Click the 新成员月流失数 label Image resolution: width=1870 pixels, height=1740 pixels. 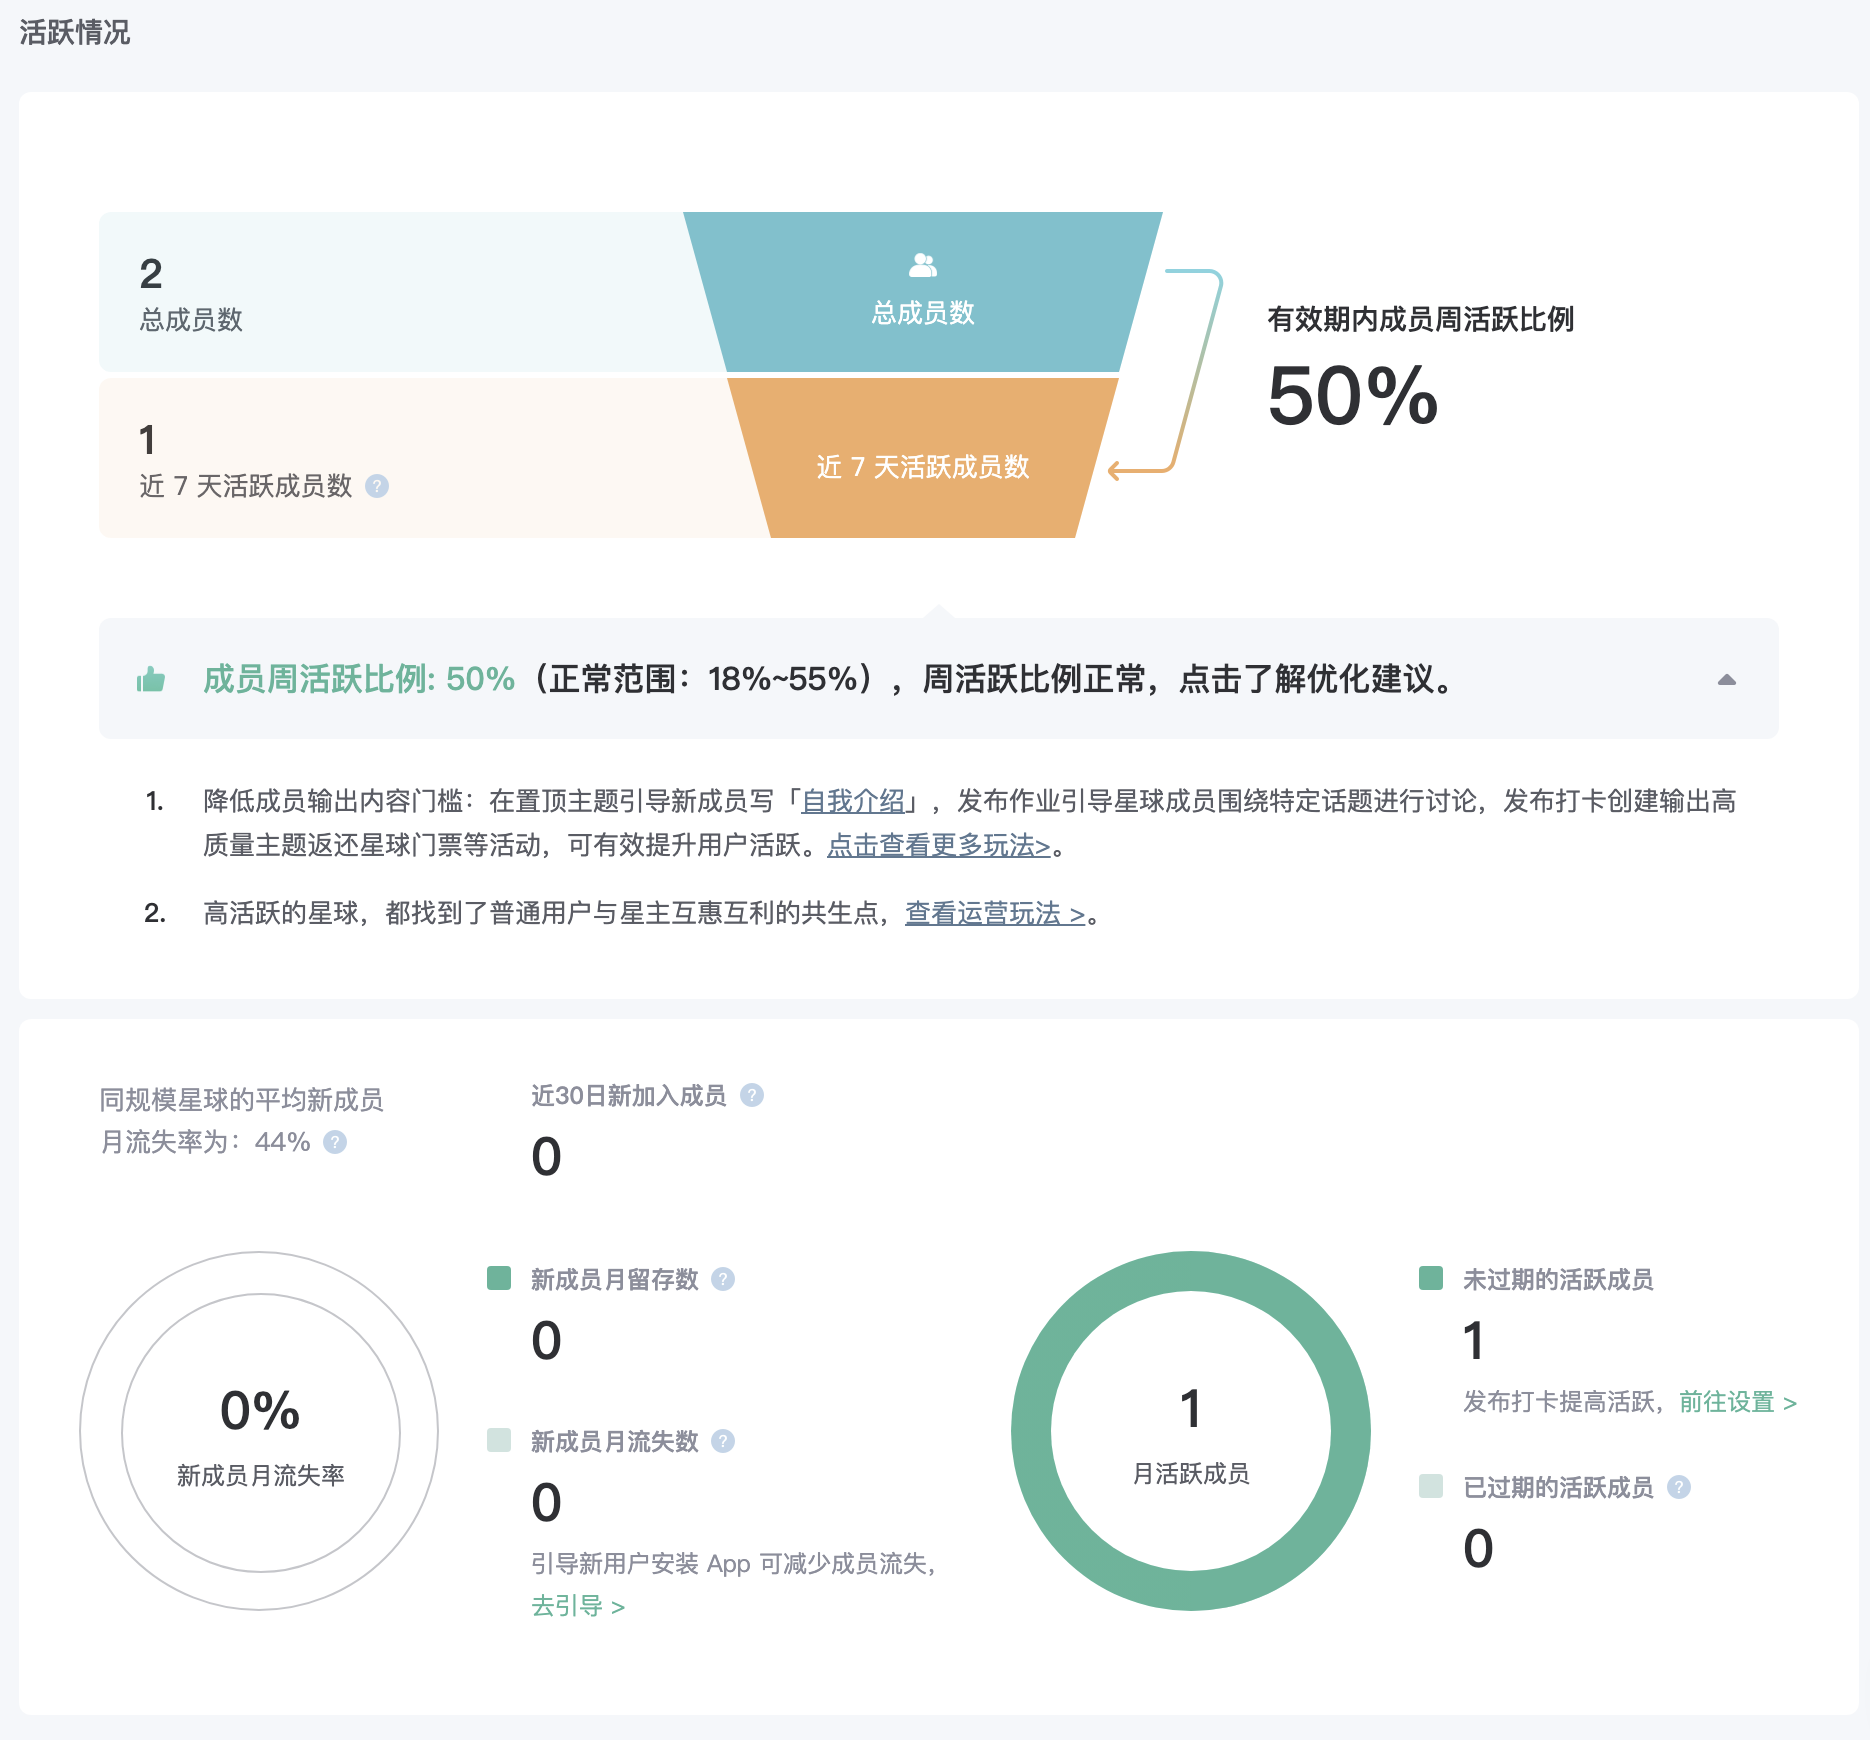tap(615, 1441)
